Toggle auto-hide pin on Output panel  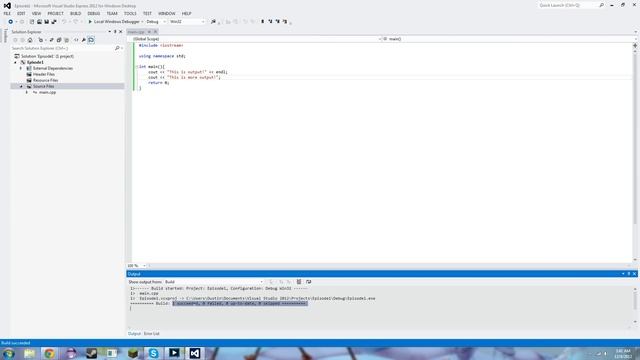coord(629,274)
